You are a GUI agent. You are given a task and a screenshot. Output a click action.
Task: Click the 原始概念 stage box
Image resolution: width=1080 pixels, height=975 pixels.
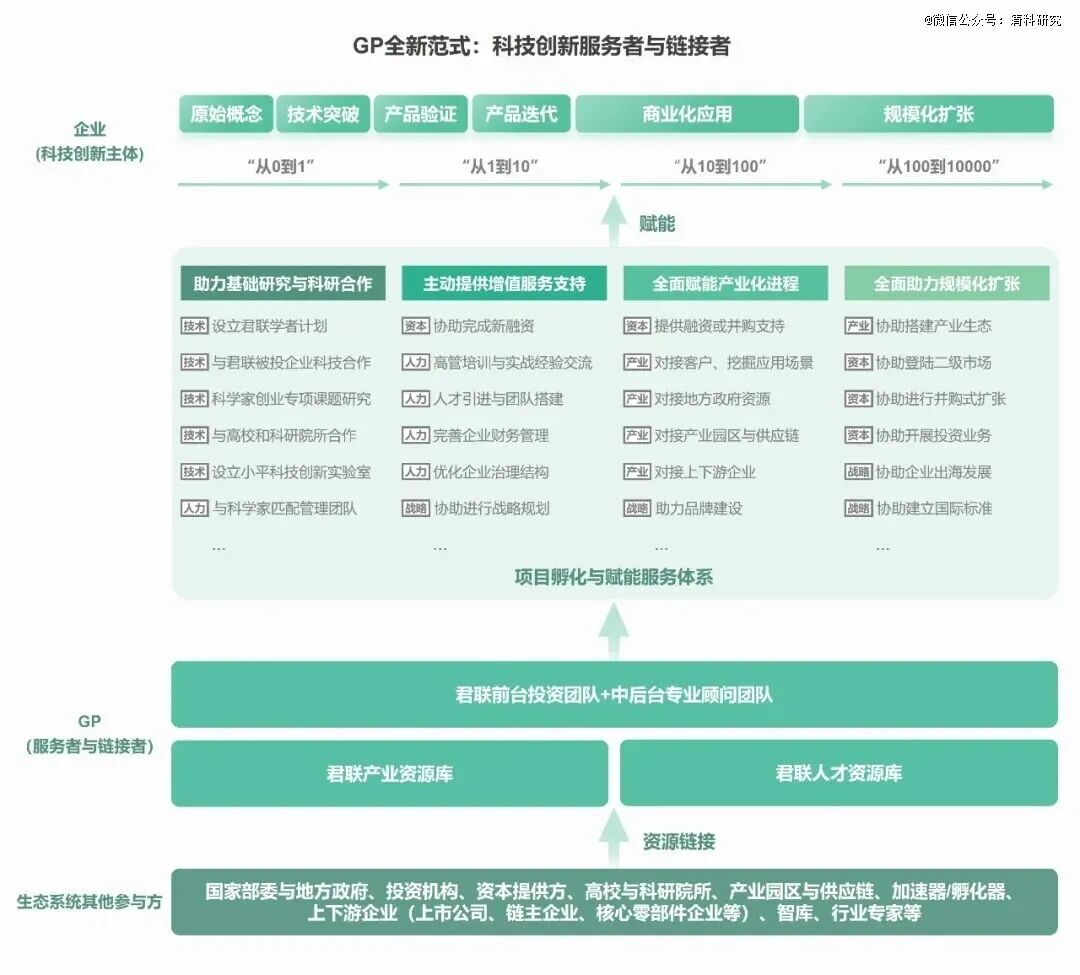(x=226, y=114)
